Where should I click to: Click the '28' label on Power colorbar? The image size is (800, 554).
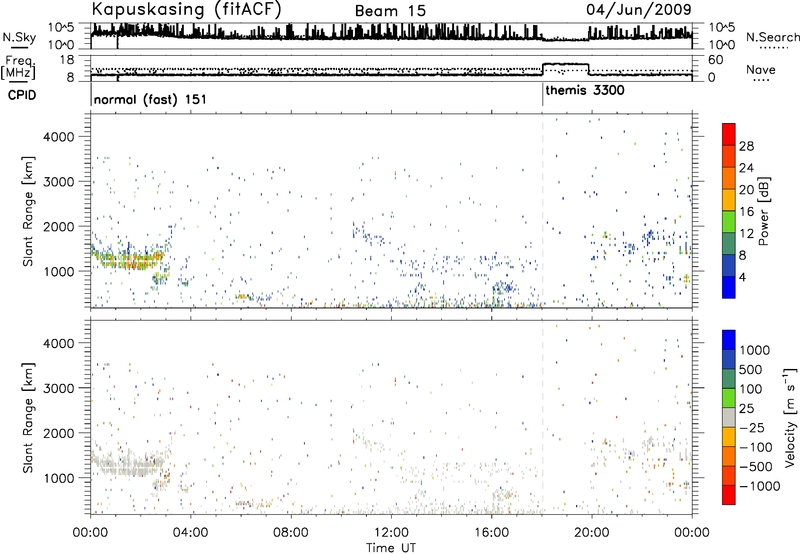point(746,146)
